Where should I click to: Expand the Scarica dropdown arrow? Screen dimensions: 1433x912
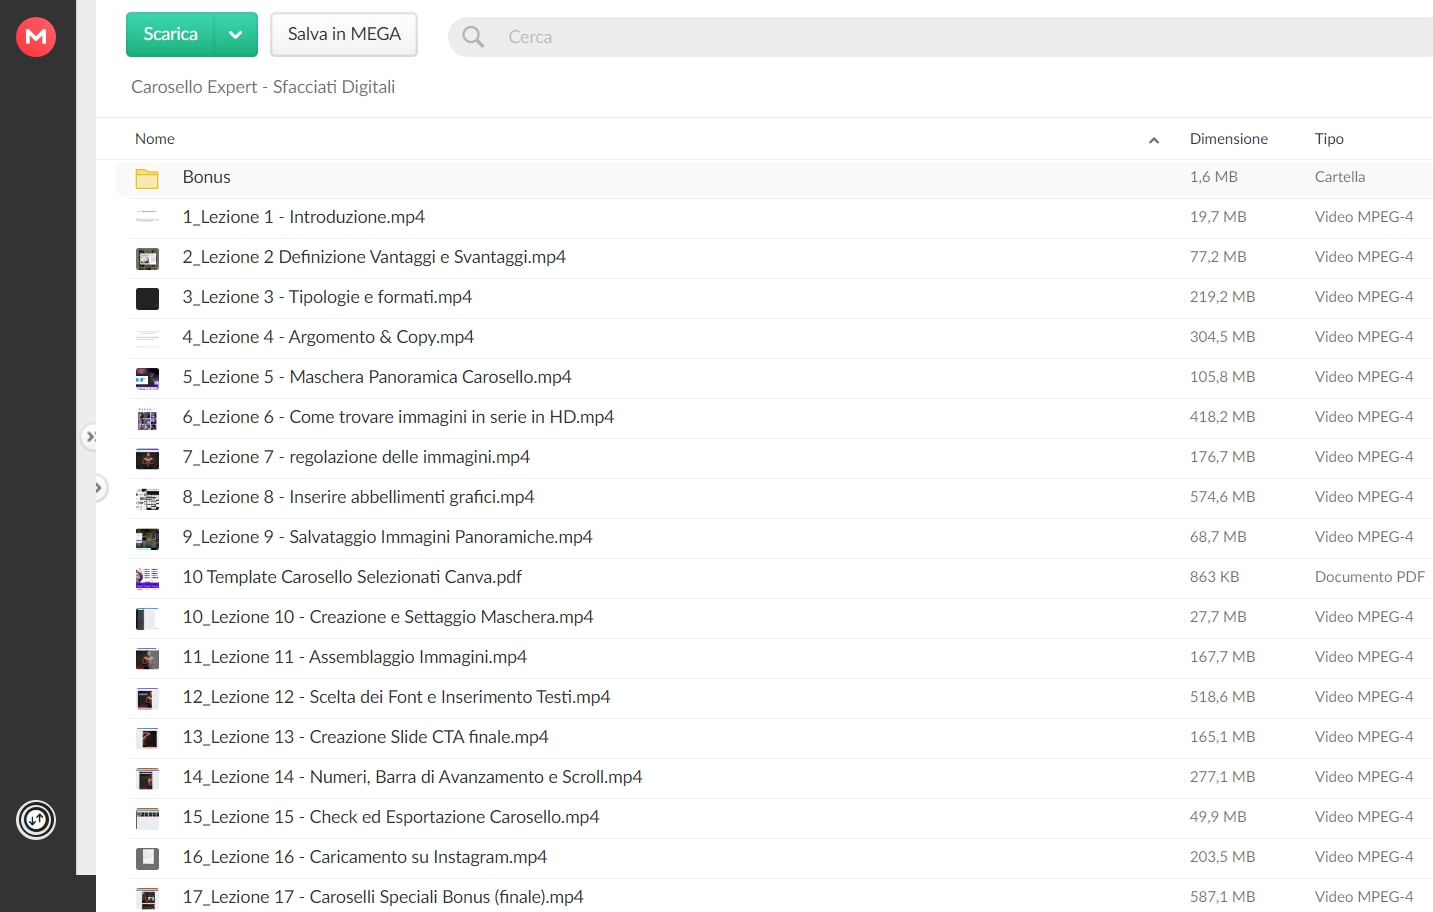pyautogui.click(x=236, y=35)
